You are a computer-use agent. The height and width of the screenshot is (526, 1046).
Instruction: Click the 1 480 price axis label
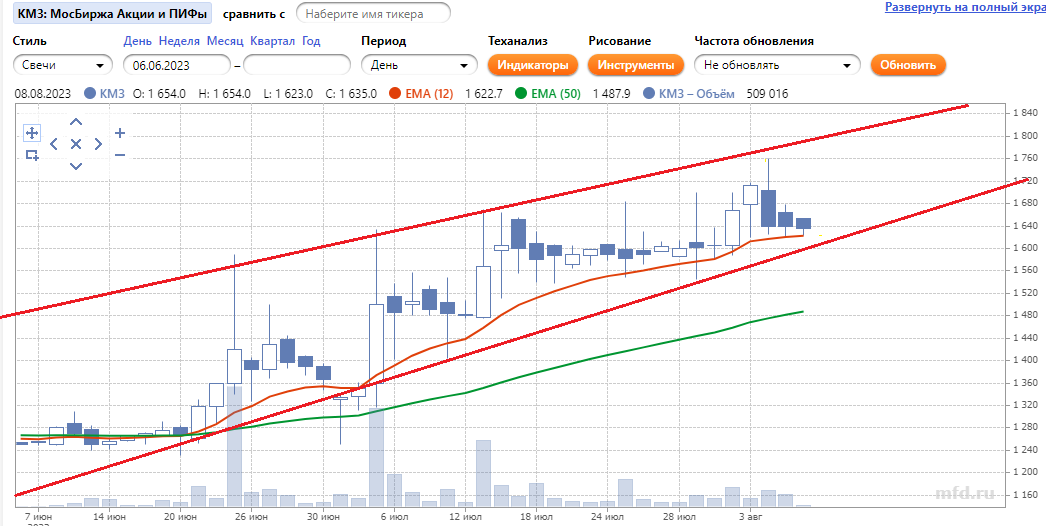point(1025,315)
